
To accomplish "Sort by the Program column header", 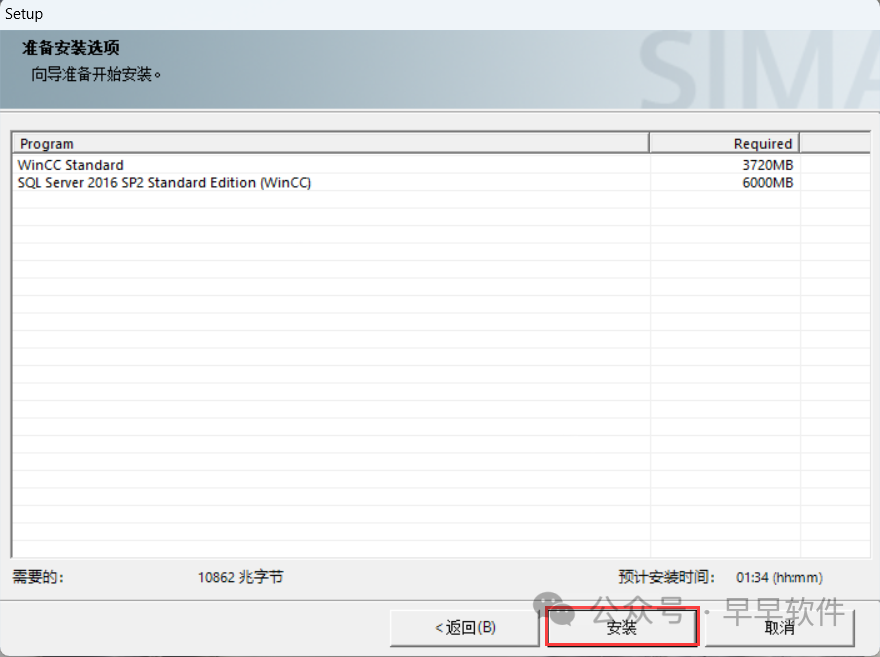I will pos(330,143).
